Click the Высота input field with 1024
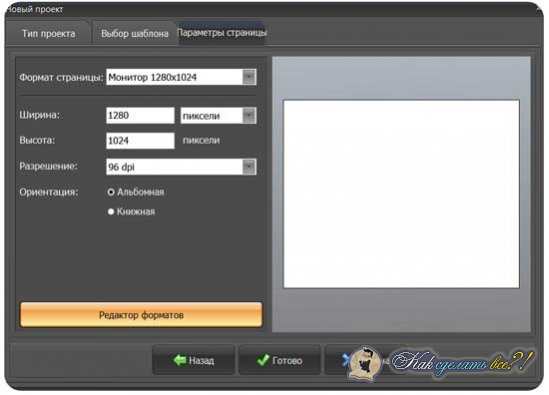Image resolution: width=549 pixels, height=395 pixels. point(140,141)
